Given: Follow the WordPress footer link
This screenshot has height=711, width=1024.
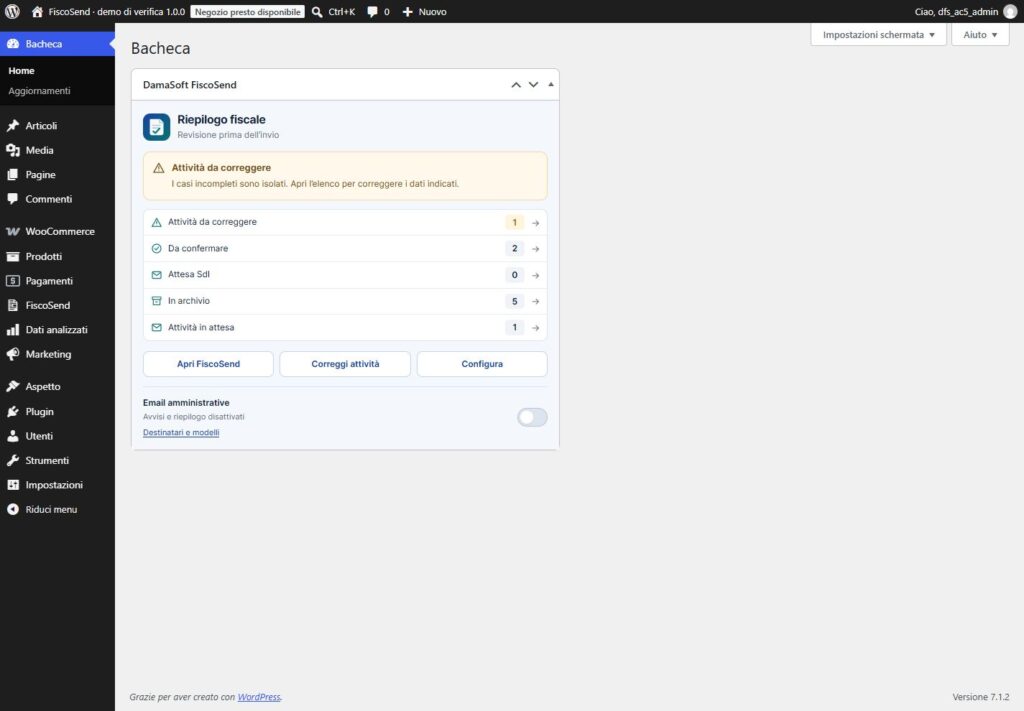Looking at the screenshot, I should [x=259, y=697].
